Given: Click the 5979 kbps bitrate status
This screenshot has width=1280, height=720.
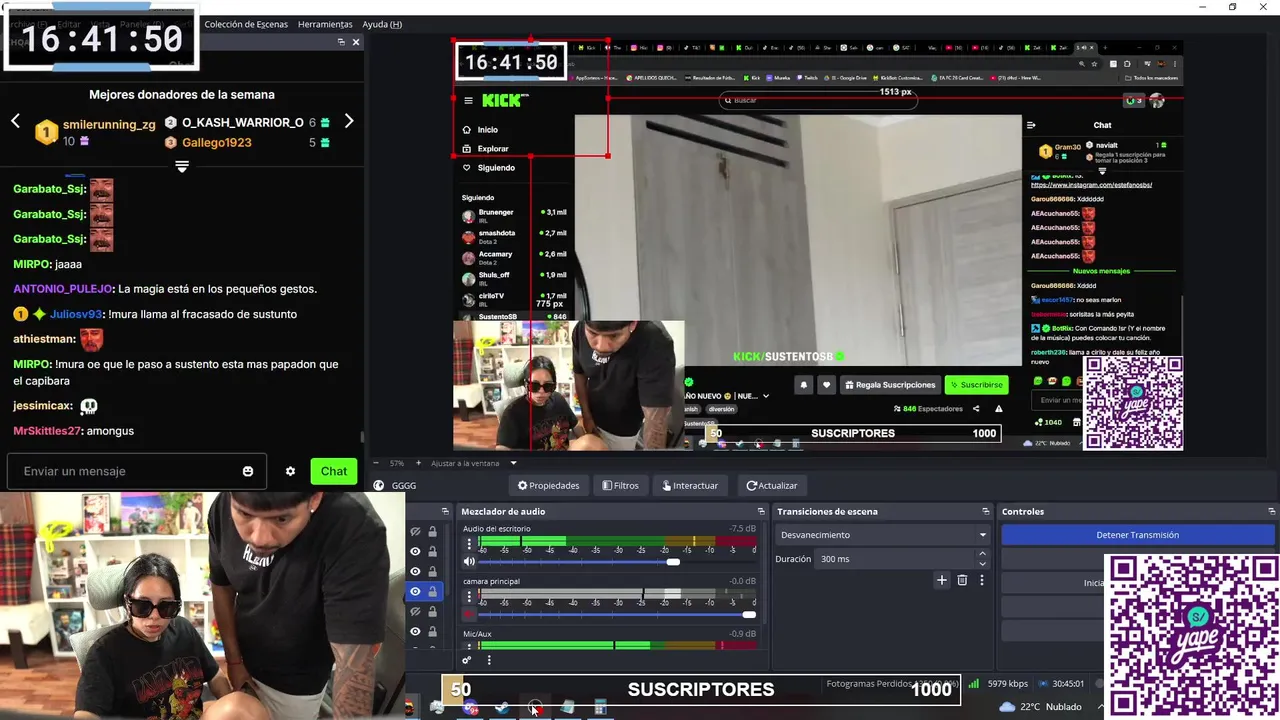Looking at the screenshot, I should pos(1007,684).
